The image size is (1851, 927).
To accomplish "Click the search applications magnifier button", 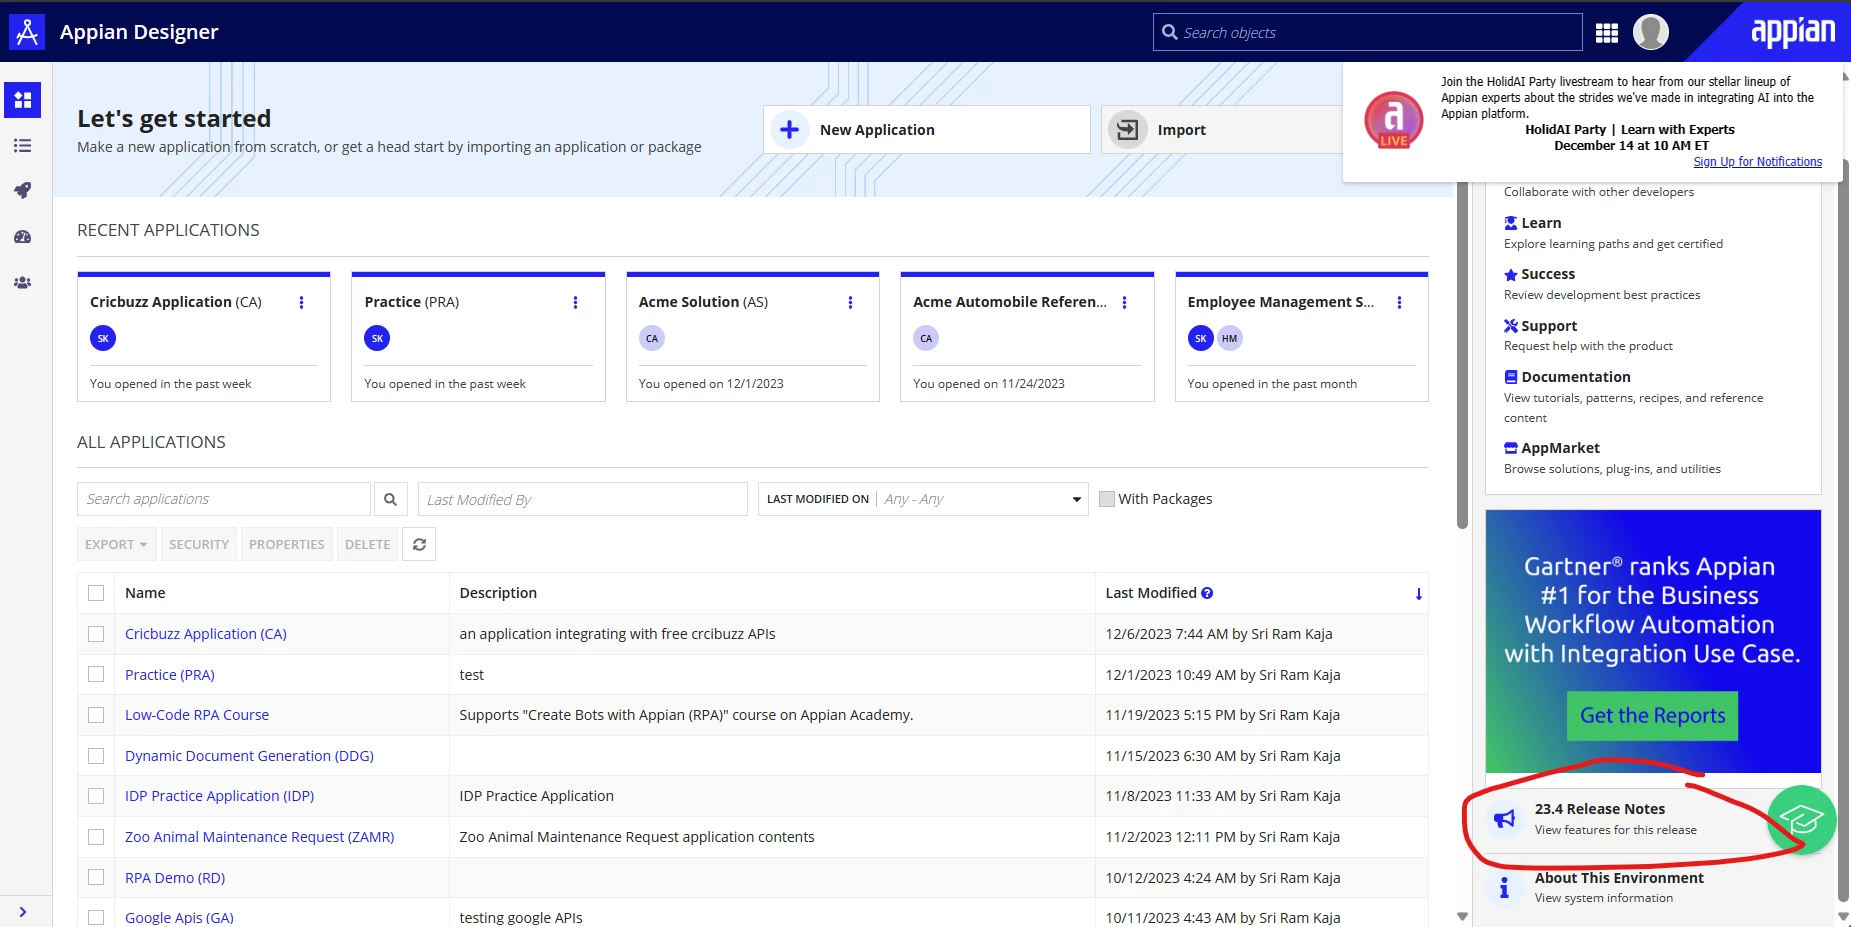I will pos(391,499).
